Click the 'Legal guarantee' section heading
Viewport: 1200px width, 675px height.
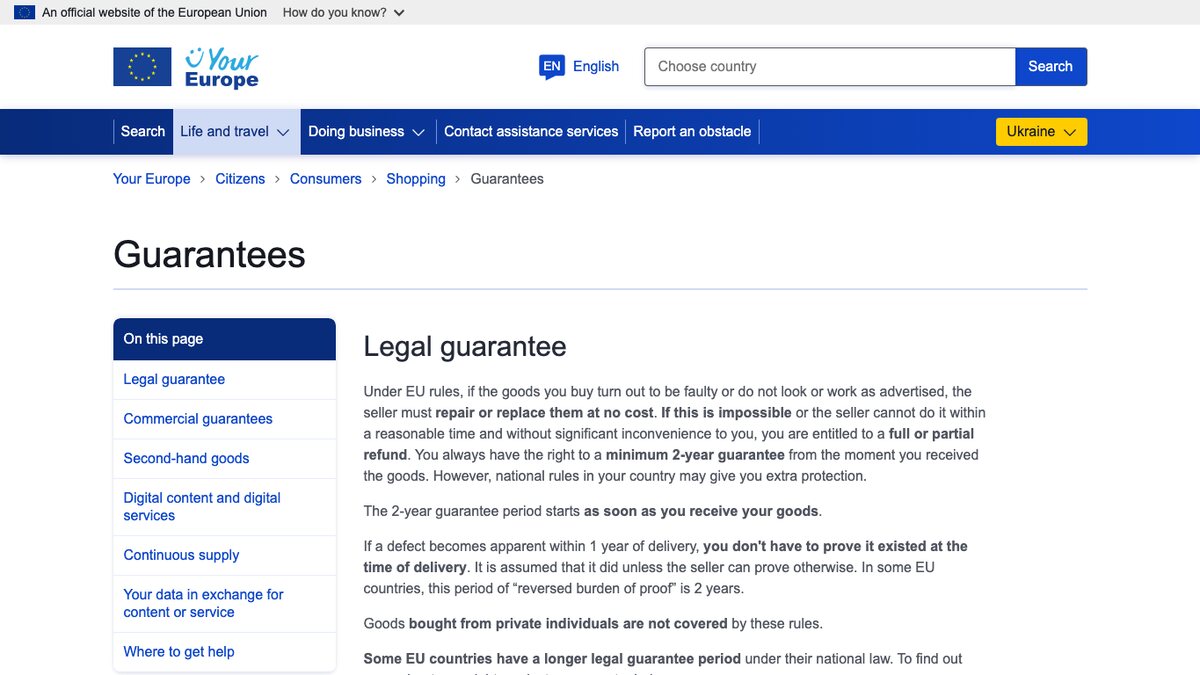465,347
